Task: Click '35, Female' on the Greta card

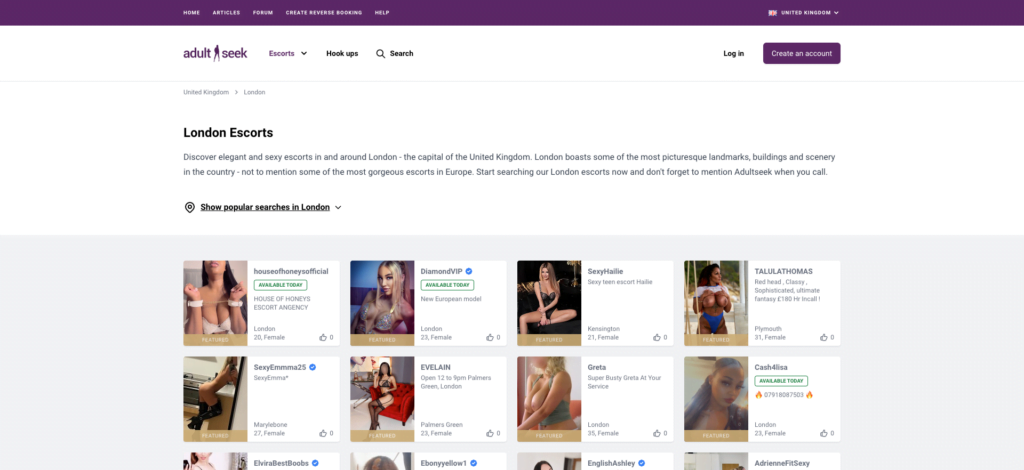Action: point(603,433)
